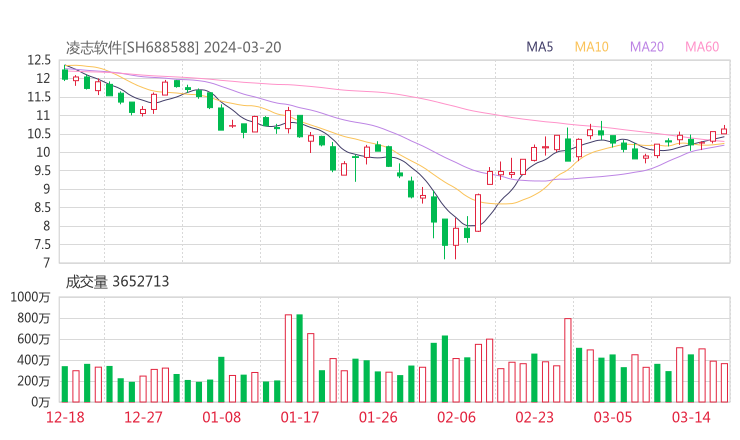Click the 01-26 date label
Viewport: 740px width, 440px height.
pos(378,417)
